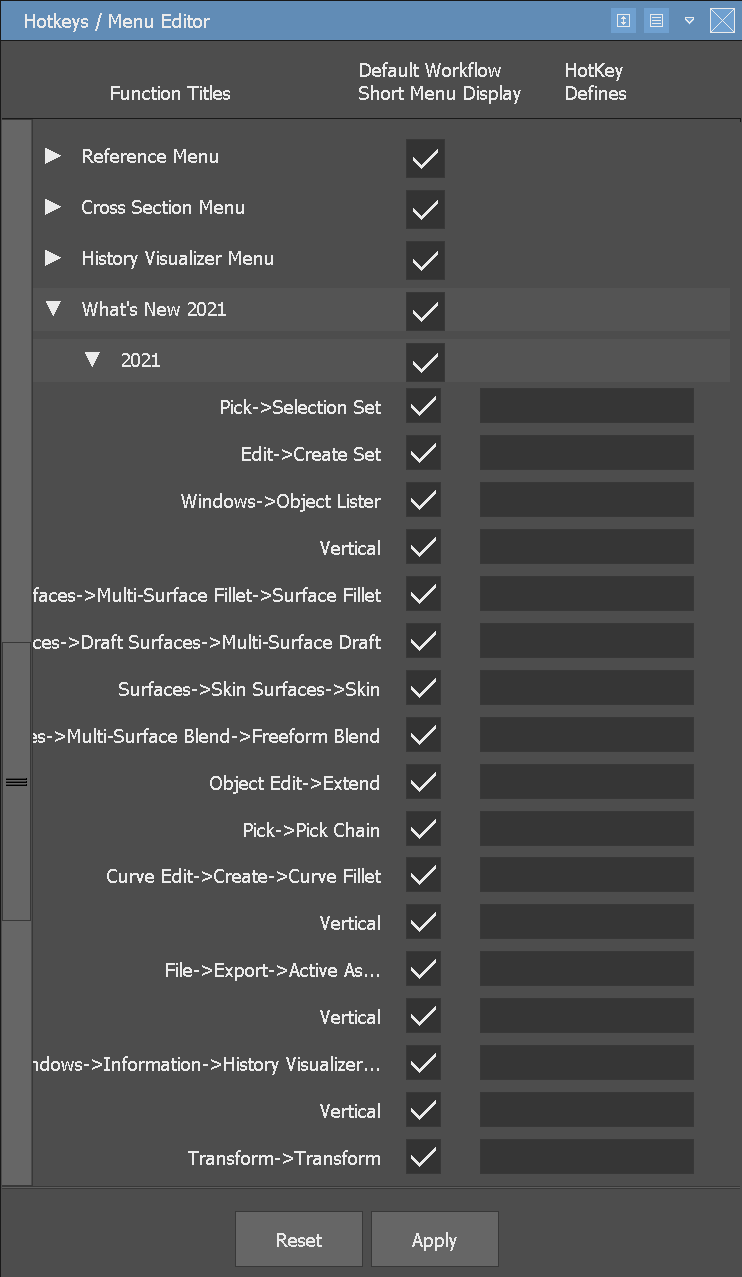Collapse the 2021 subsection
The width and height of the screenshot is (742, 1277).
(x=93, y=359)
